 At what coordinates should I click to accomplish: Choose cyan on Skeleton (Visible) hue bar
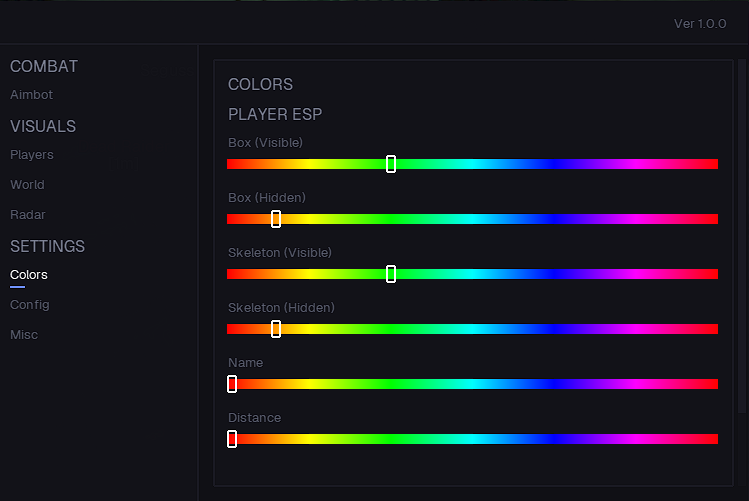click(473, 274)
